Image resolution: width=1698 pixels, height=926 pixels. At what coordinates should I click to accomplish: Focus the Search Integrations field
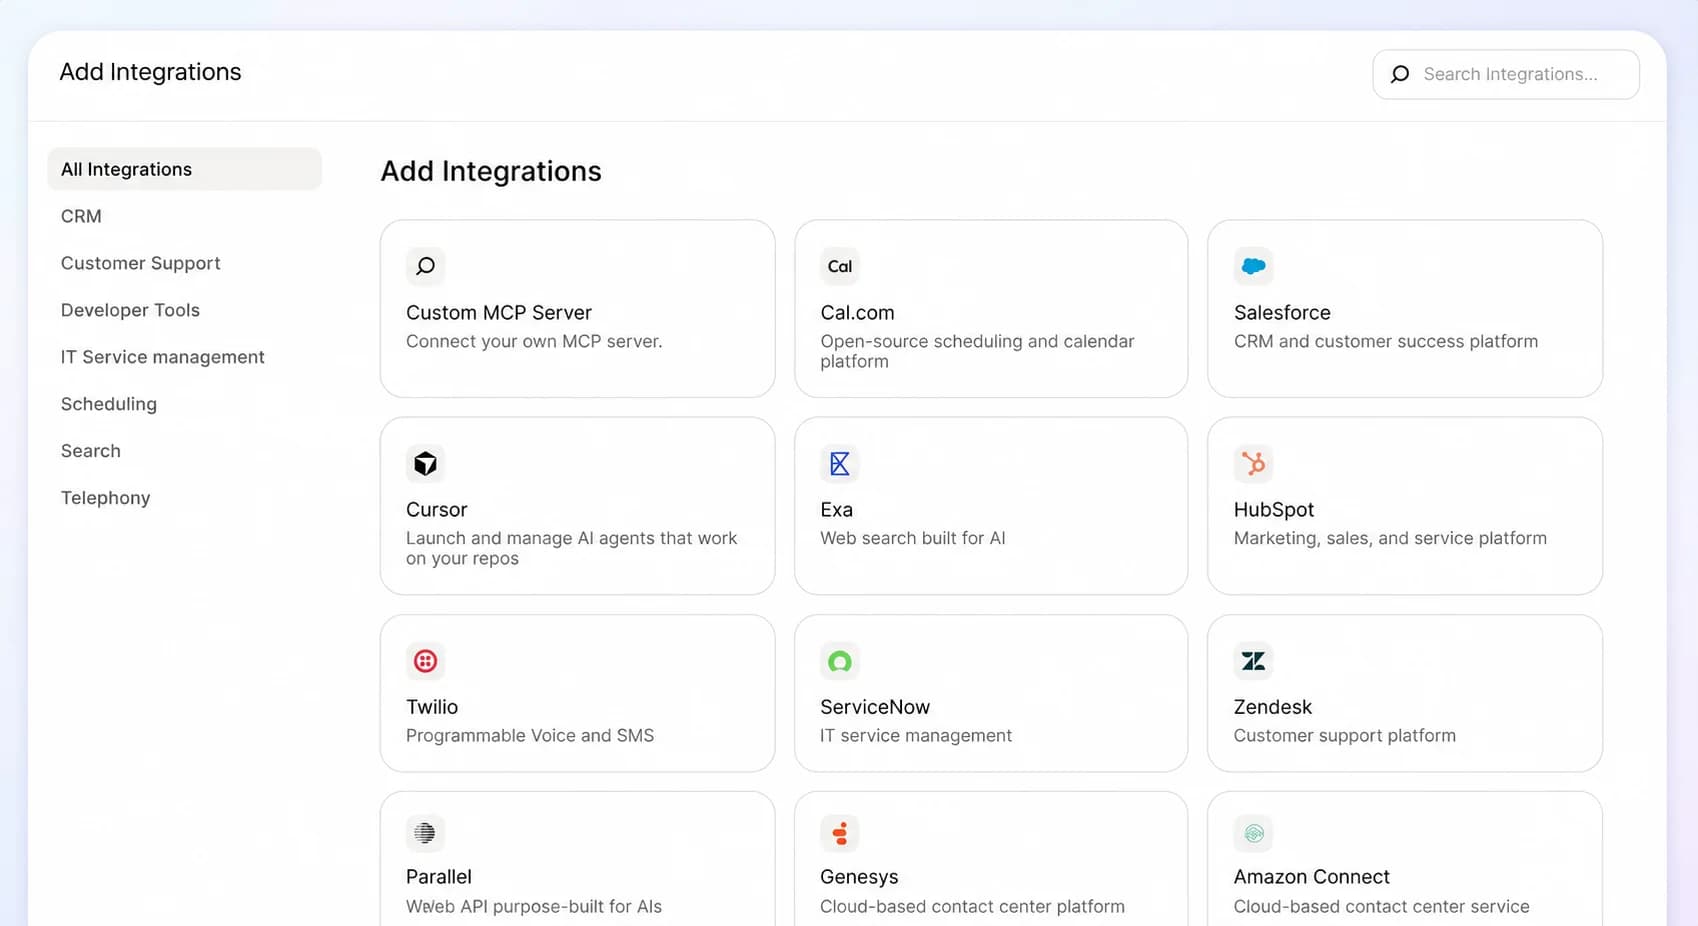pyautogui.click(x=1506, y=74)
